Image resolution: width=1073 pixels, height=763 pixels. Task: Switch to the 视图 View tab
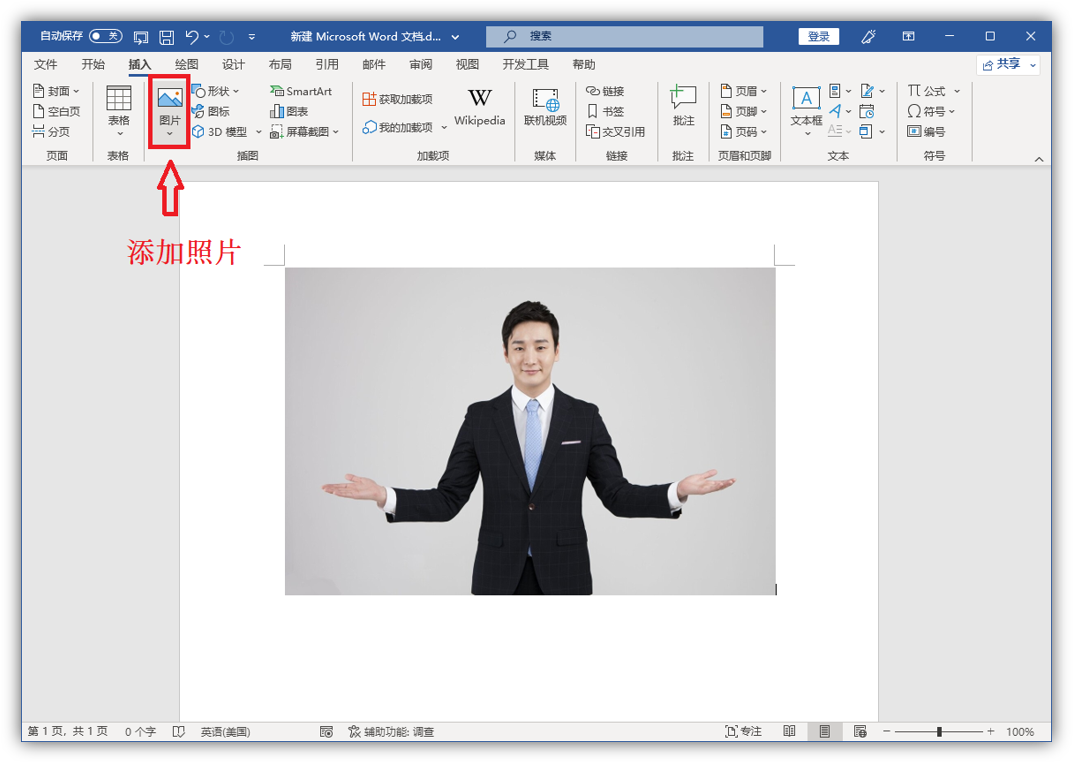tap(467, 64)
